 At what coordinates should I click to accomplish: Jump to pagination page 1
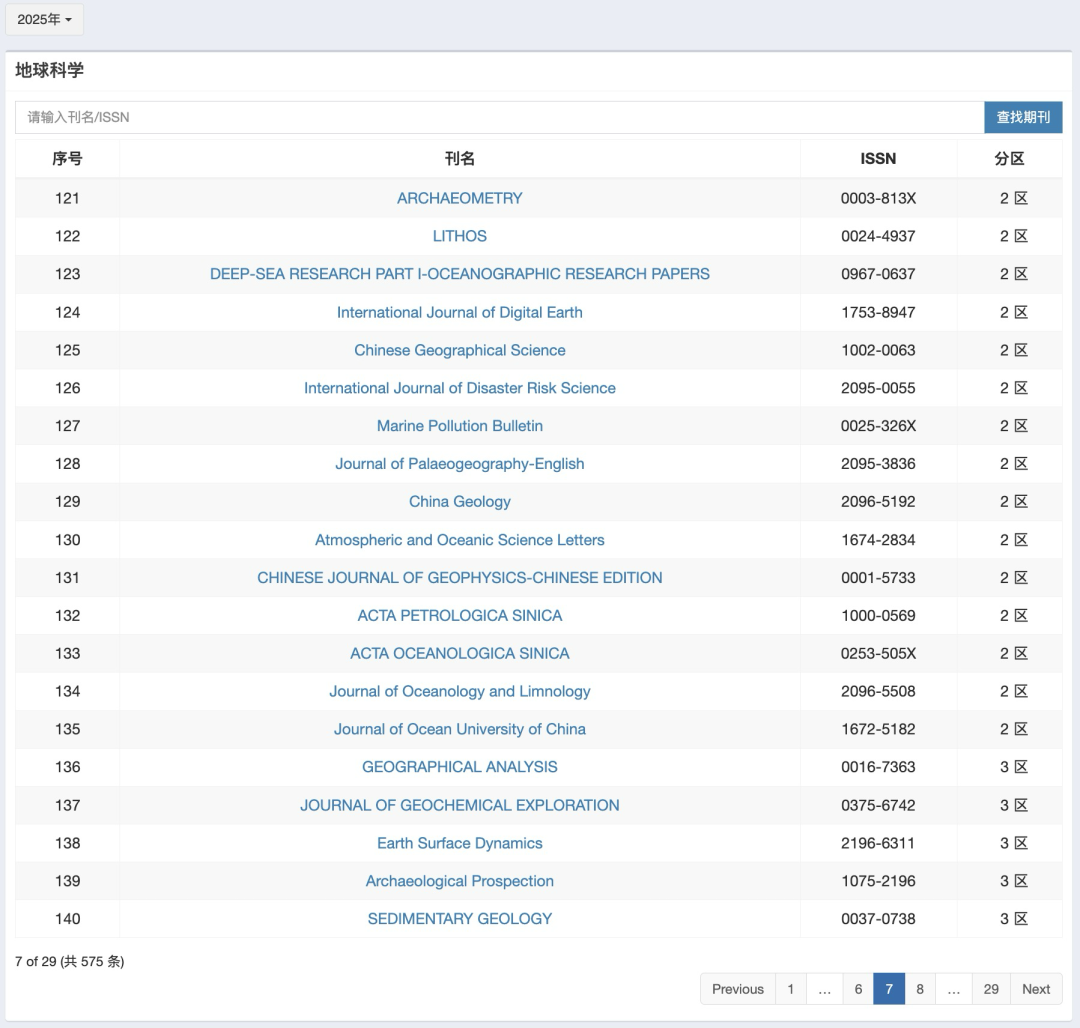[x=791, y=989]
